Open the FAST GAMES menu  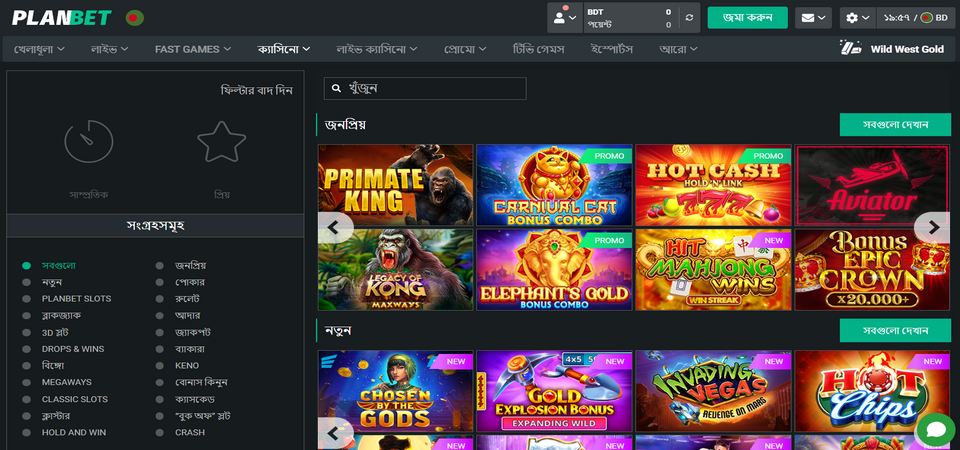pyautogui.click(x=192, y=49)
